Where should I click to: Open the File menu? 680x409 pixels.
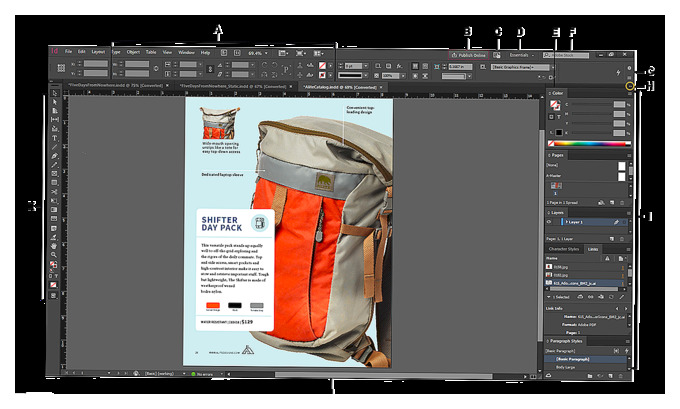point(68,52)
